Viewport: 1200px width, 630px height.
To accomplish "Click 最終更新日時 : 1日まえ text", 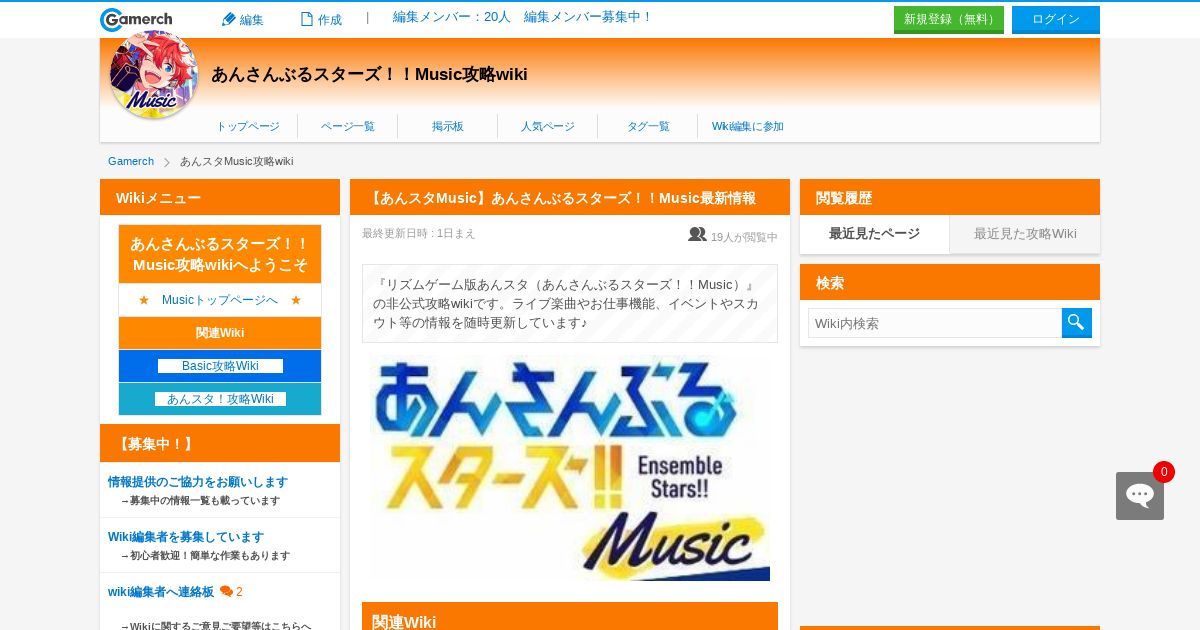I will pyautogui.click(x=419, y=233).
